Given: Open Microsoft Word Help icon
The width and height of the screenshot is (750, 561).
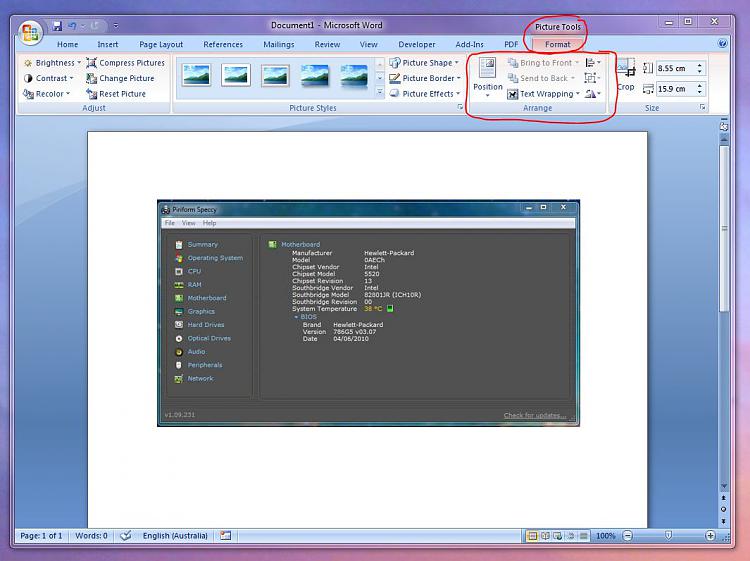Looking at the screenshot, I should [722, 44].
